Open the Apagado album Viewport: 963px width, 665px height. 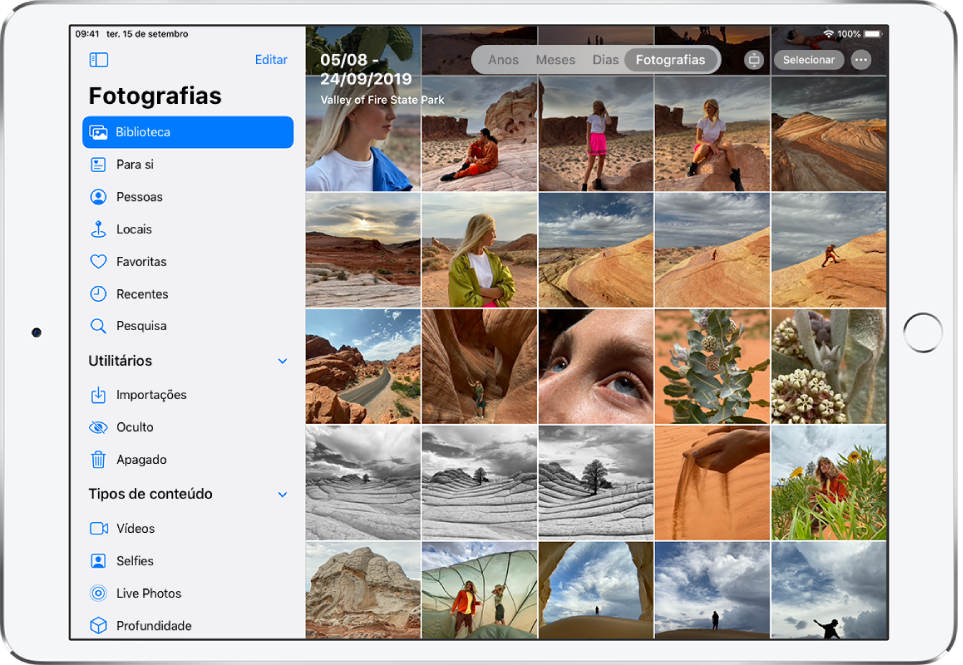click(188, 459)
